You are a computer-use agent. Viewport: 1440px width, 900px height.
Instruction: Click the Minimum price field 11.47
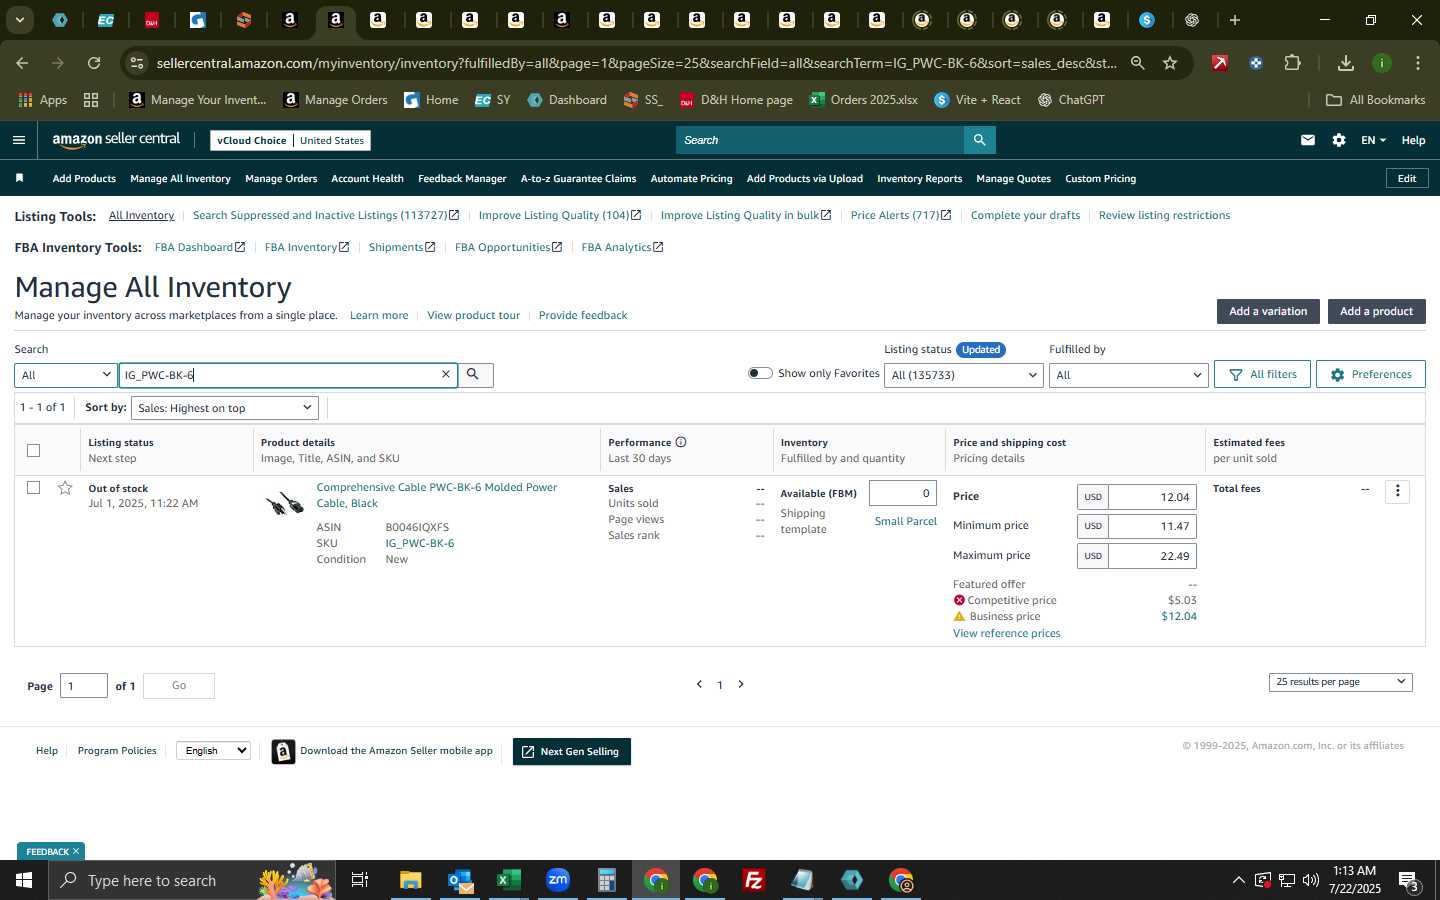click(x=1152, y=526)
